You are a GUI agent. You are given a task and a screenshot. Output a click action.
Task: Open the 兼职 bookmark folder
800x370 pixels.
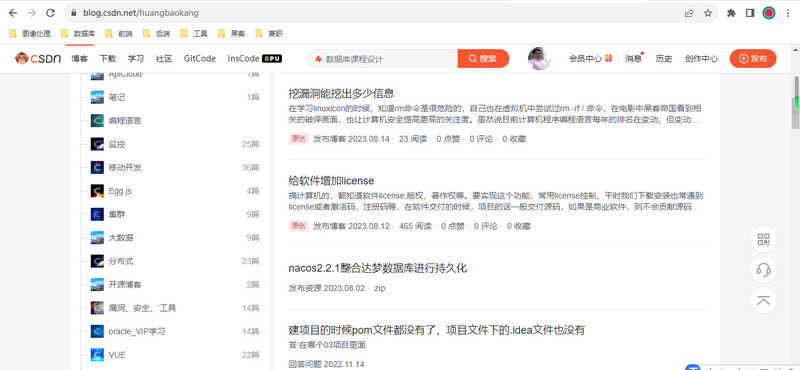point(269,34)
